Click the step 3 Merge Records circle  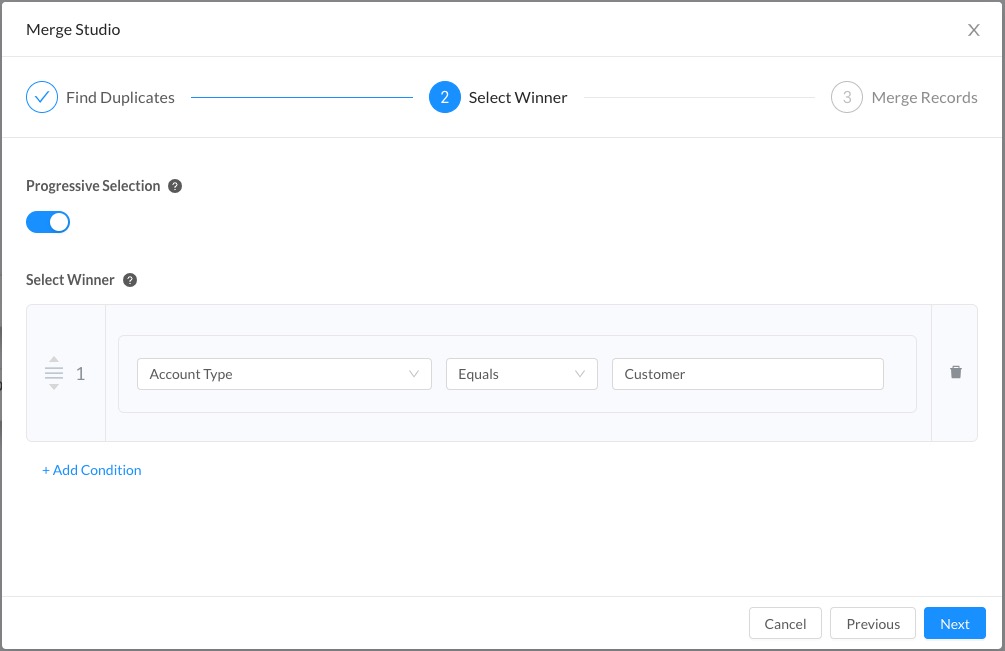click(x=847, y=97)
